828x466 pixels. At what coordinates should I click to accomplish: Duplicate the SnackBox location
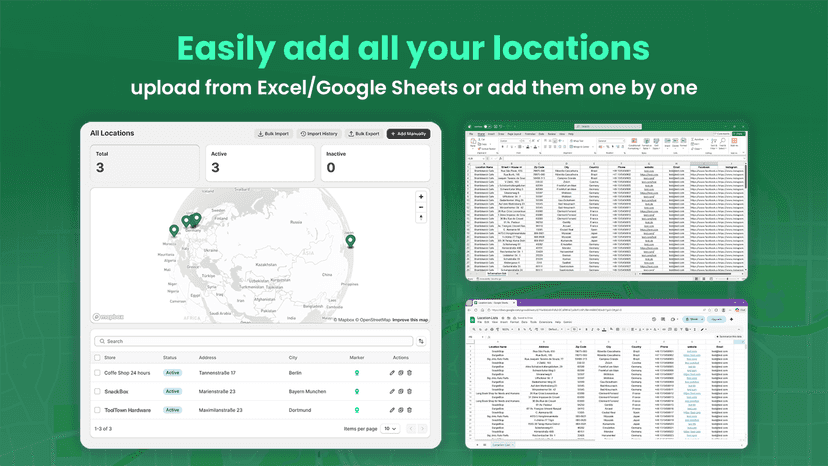click(x=401, y=392)
